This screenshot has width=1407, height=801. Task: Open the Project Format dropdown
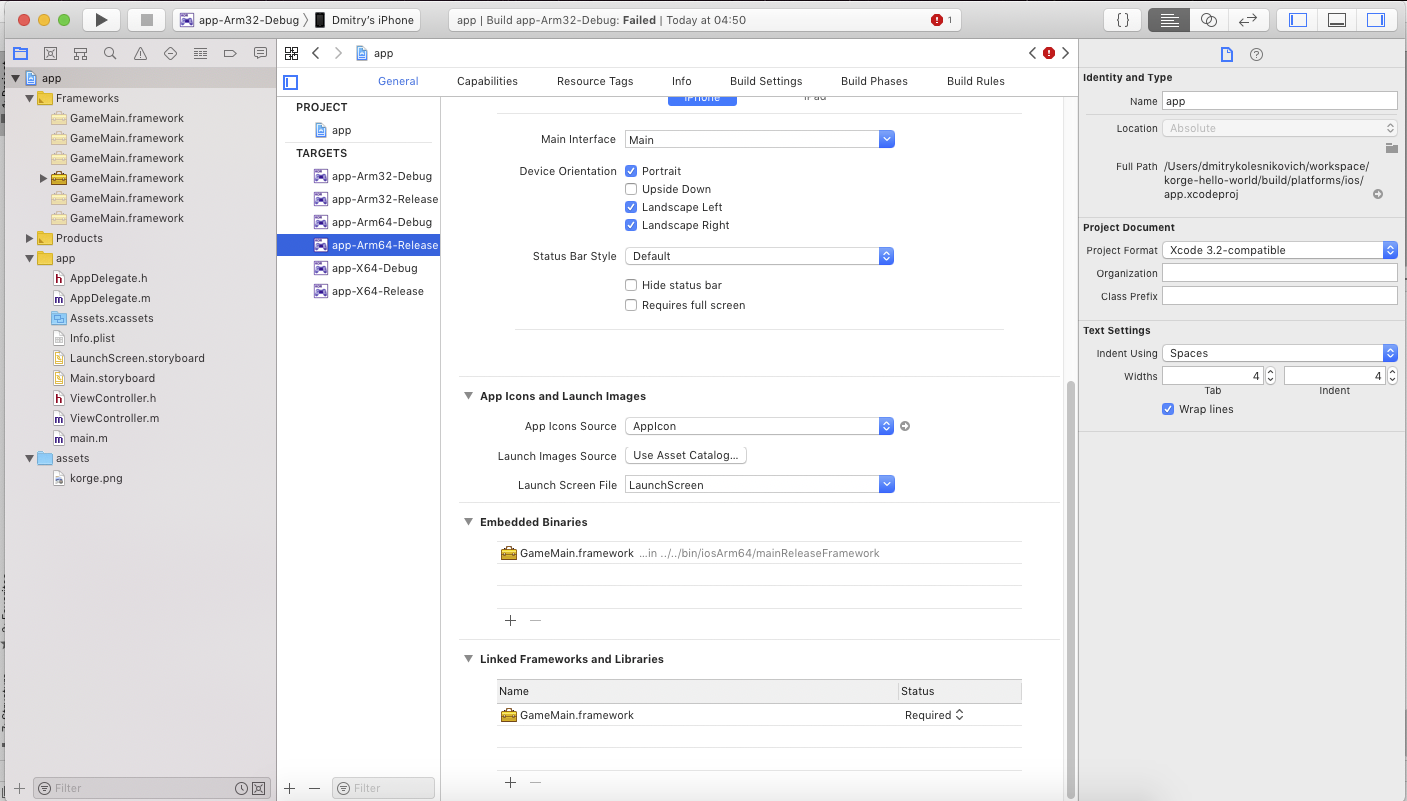pyautogui.click(x=1280, y=250)
